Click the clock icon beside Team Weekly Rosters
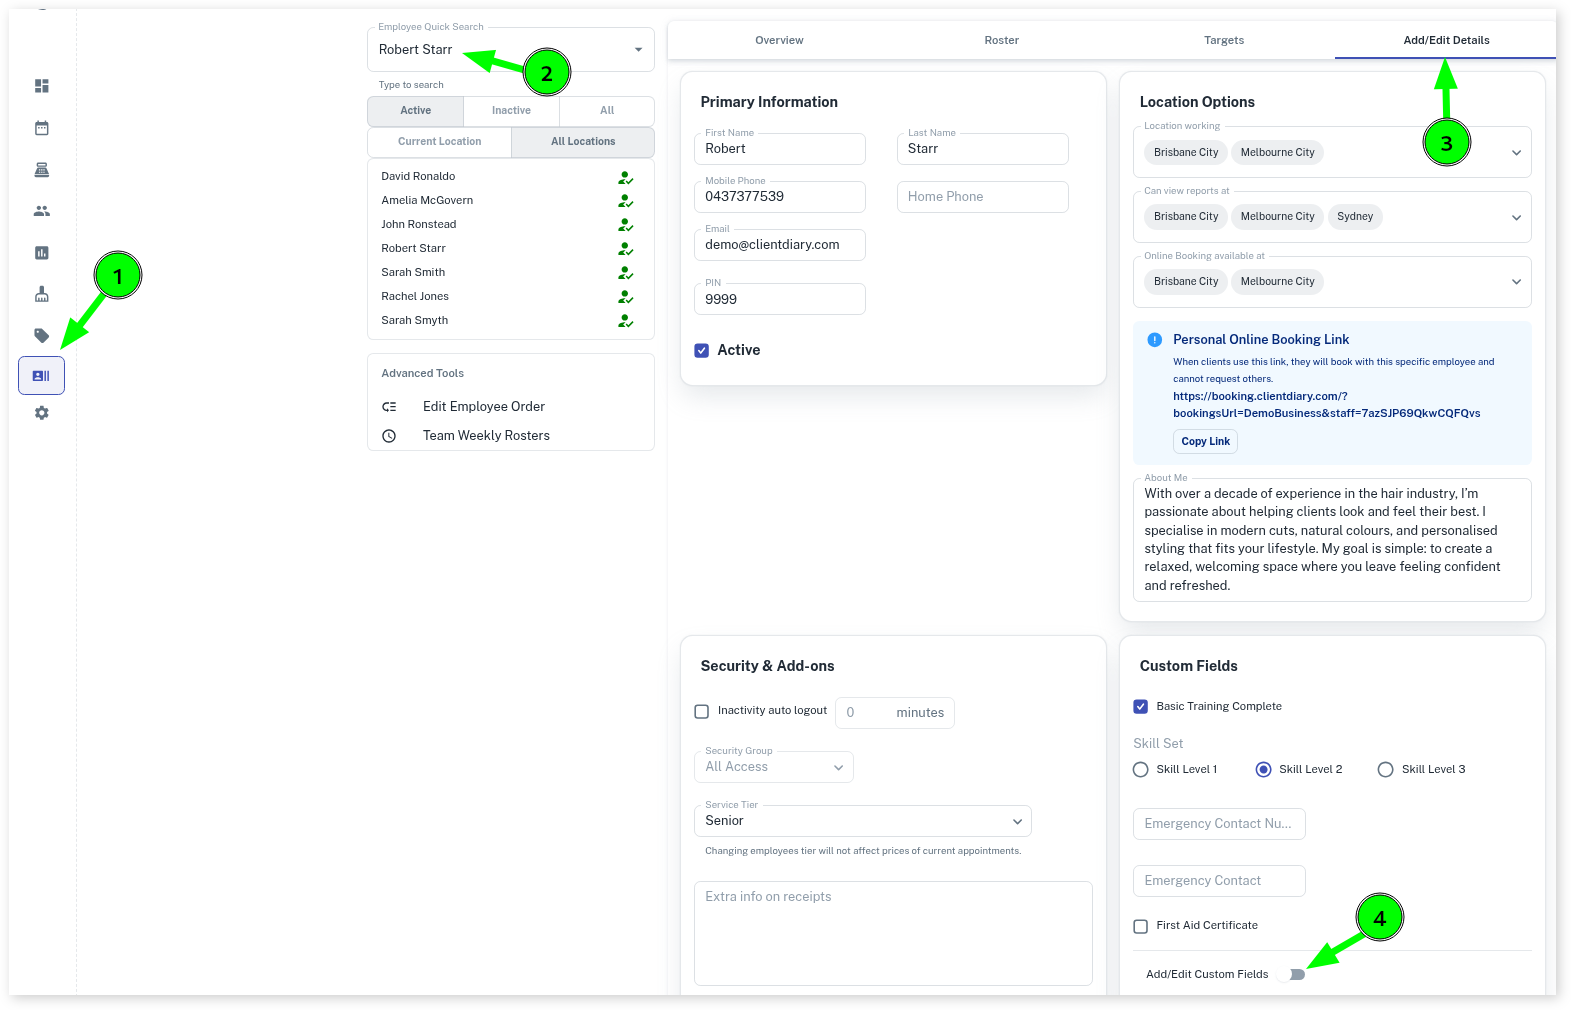The width and height of the screenshot is (1571, 1010). pyautogui.click(x=389, y=436)
